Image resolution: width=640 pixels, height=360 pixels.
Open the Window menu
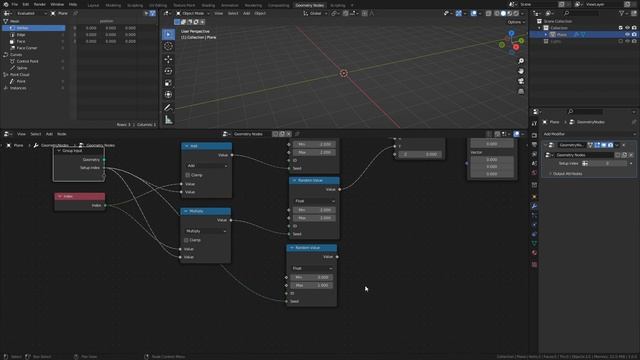point(57,4)
